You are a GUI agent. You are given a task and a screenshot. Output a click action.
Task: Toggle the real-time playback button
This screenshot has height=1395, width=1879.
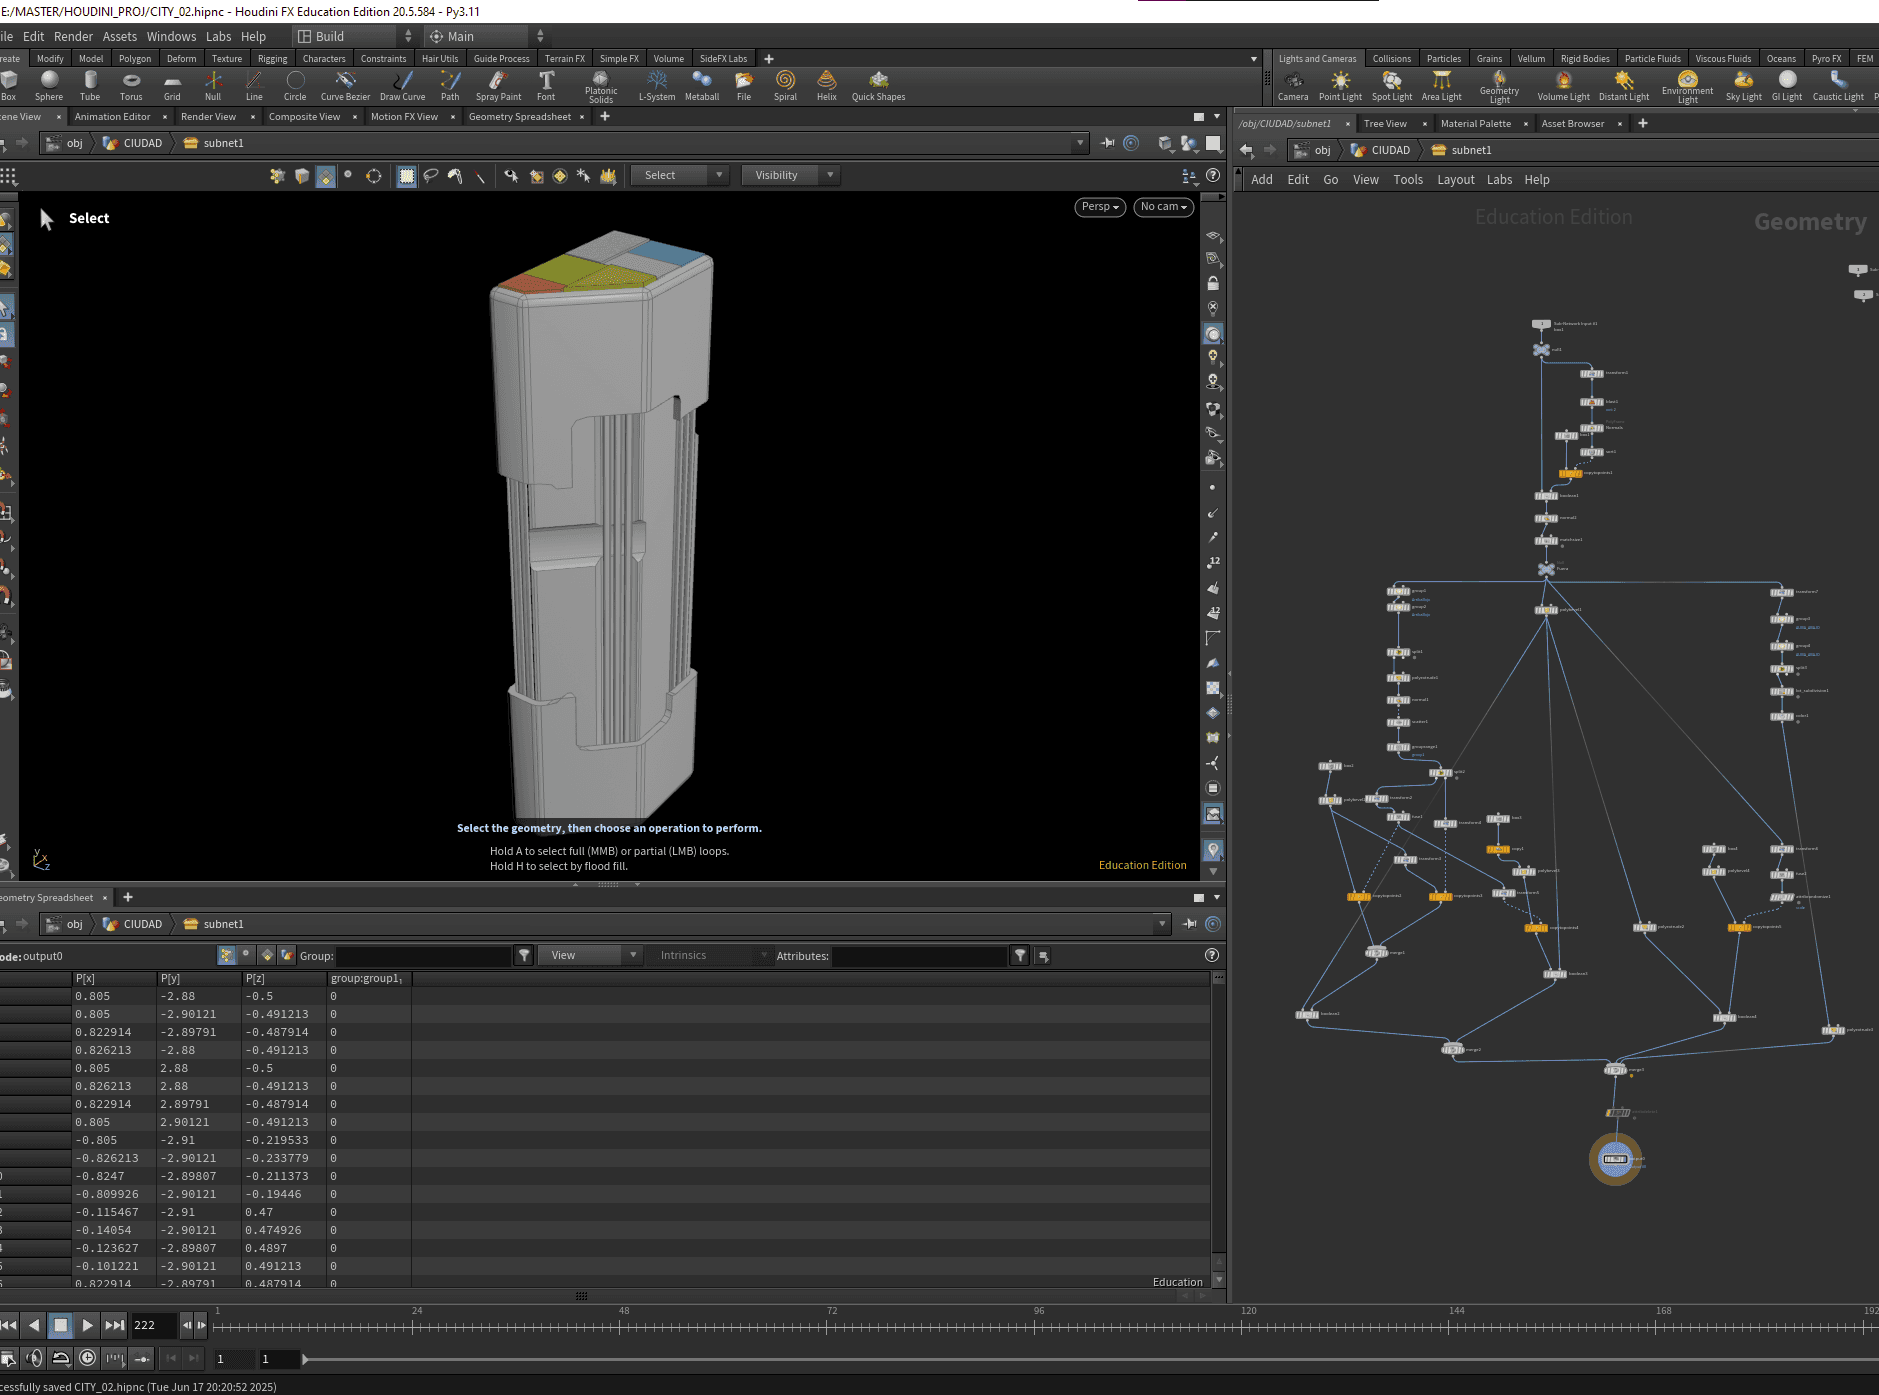pyautogui.click(x=88, y=1358)
